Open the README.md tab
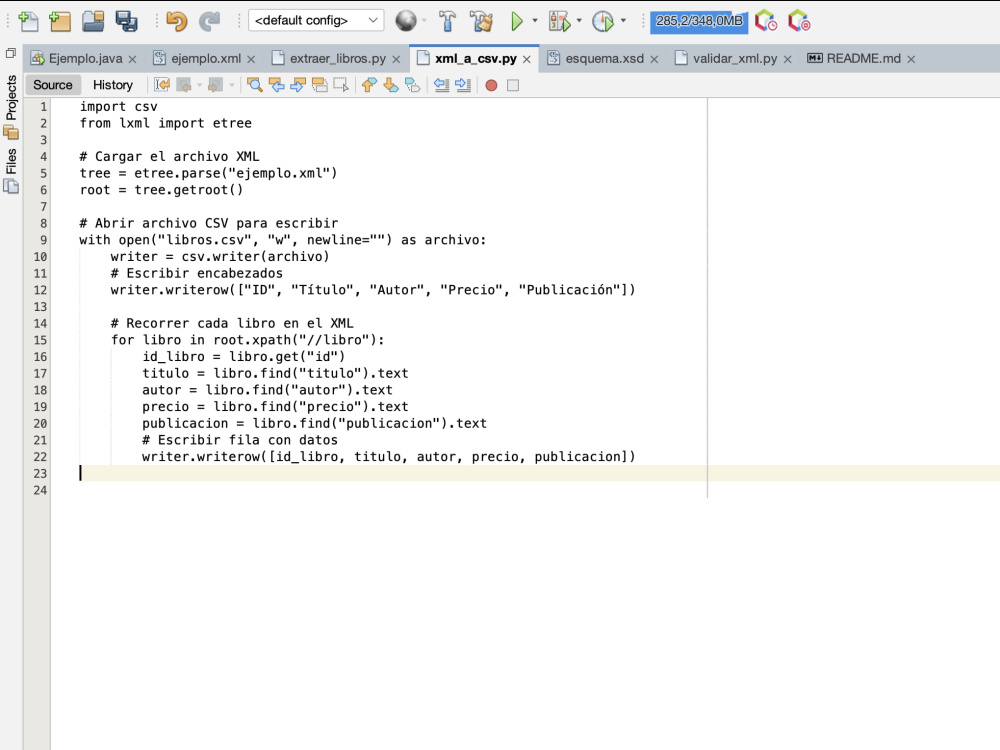1000x750 pixels. click(864, 59)
